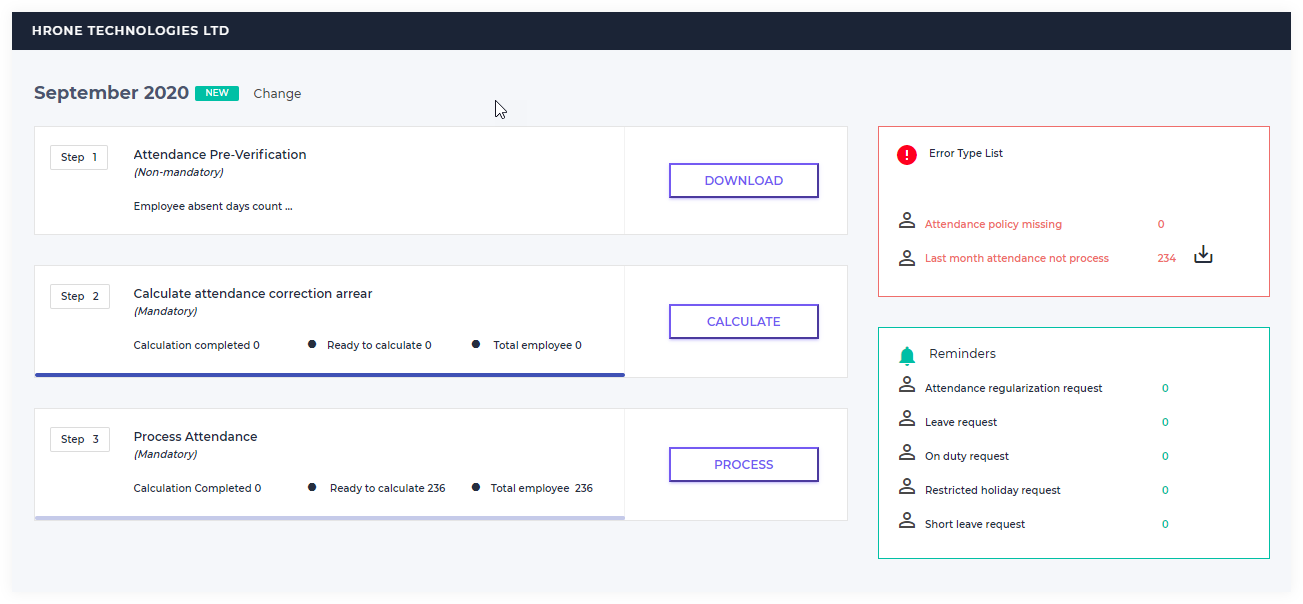Viewport: 1303px width, 604px height.
Task: Click Ready to calculate 236 in Step 3
Action: pos(387,488)
